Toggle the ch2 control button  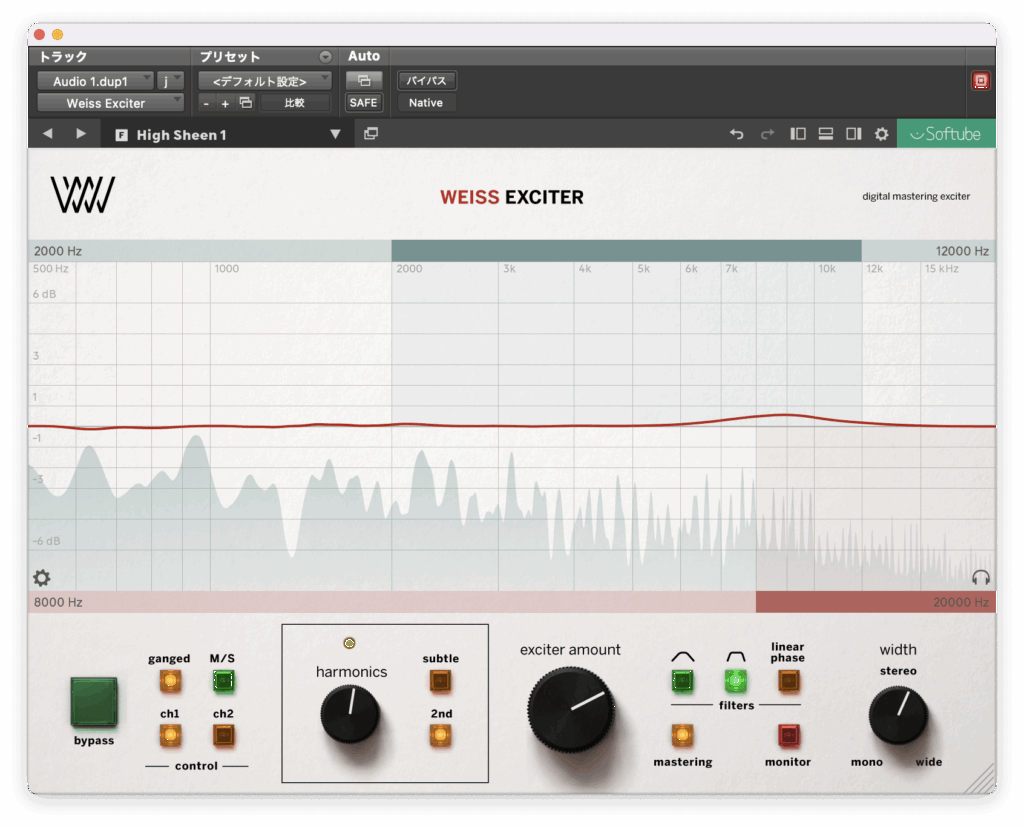[x=223, y=736]
